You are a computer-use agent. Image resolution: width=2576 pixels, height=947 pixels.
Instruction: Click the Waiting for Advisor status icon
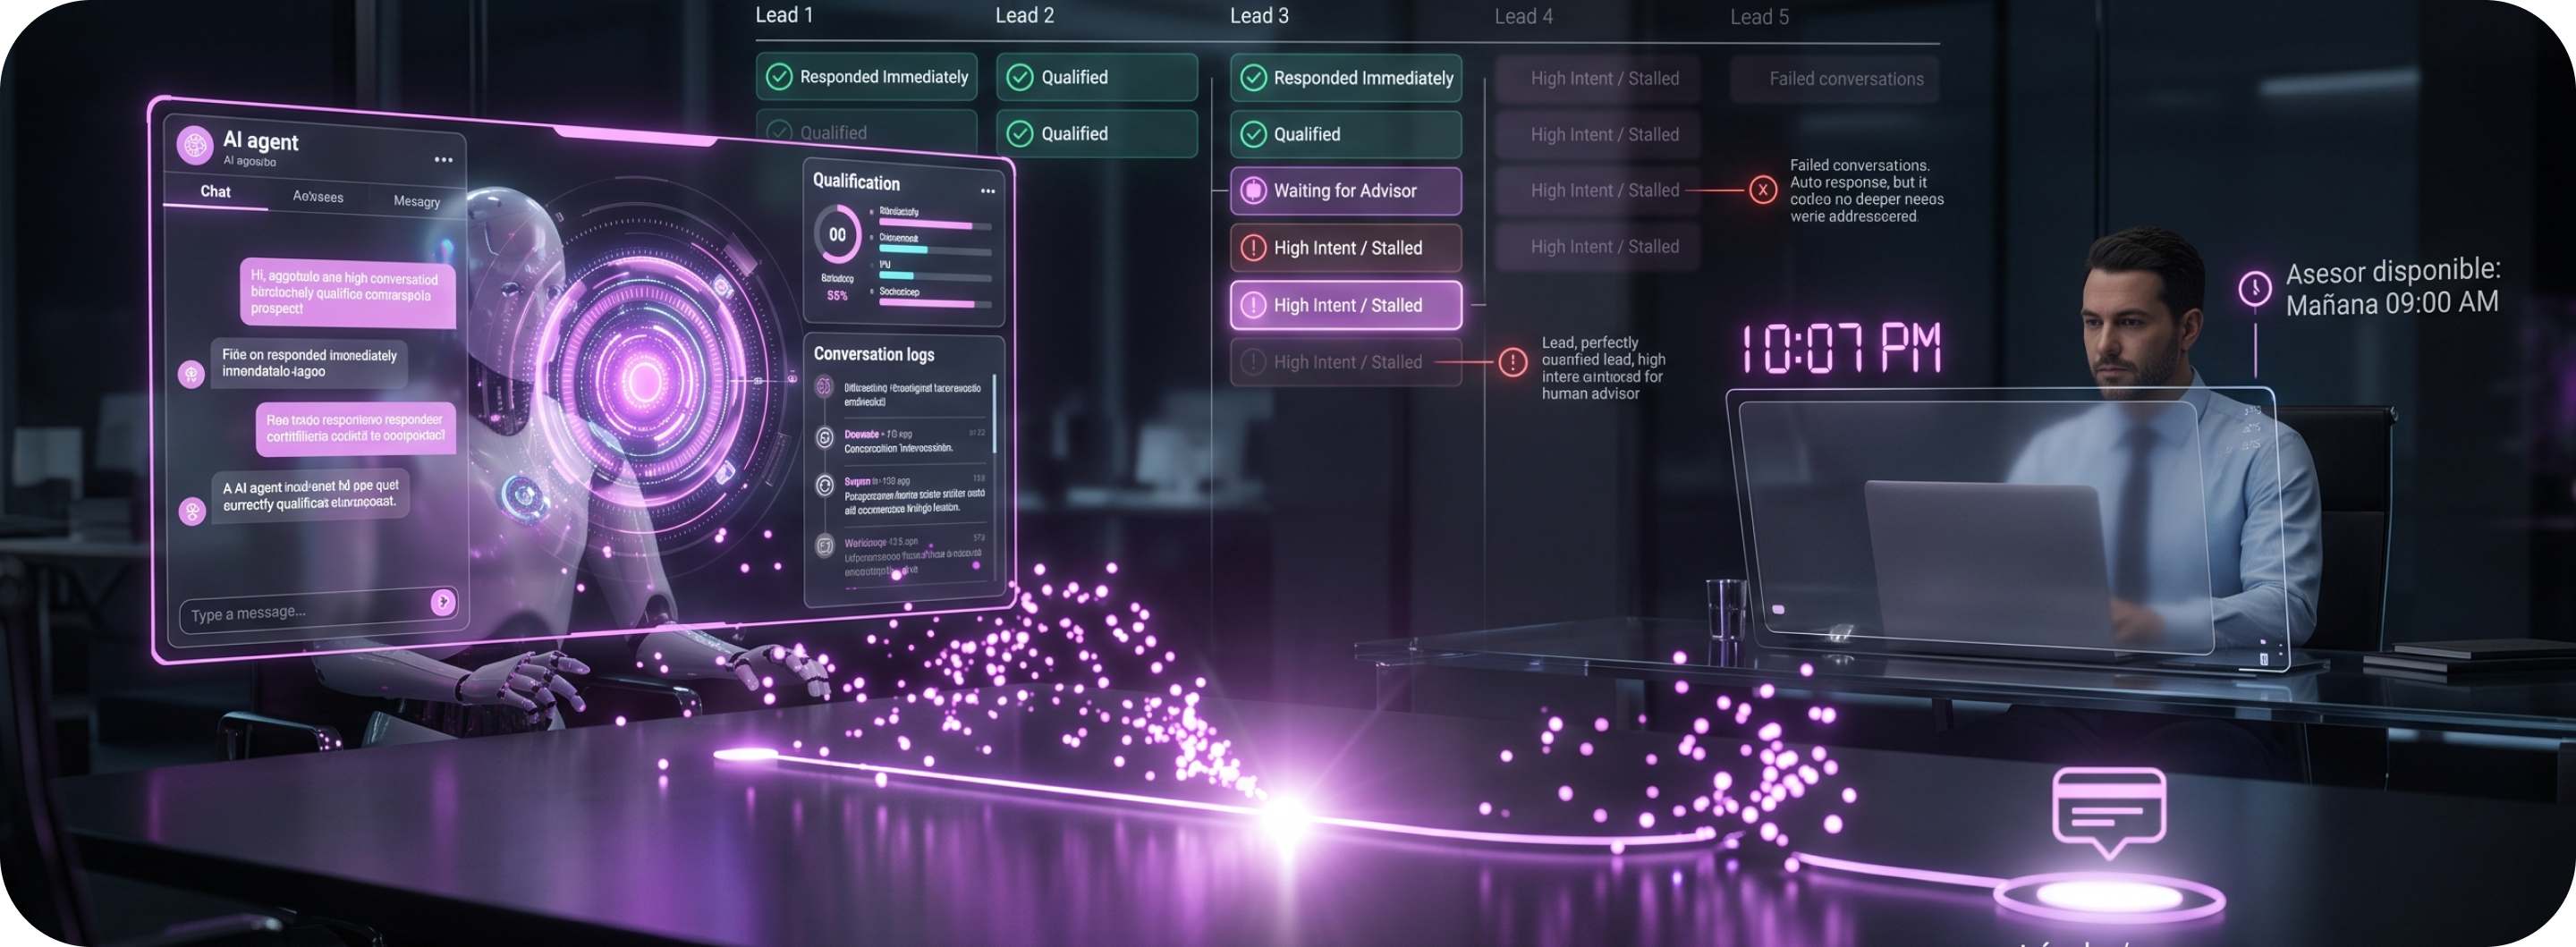[x=1253, y=190]
